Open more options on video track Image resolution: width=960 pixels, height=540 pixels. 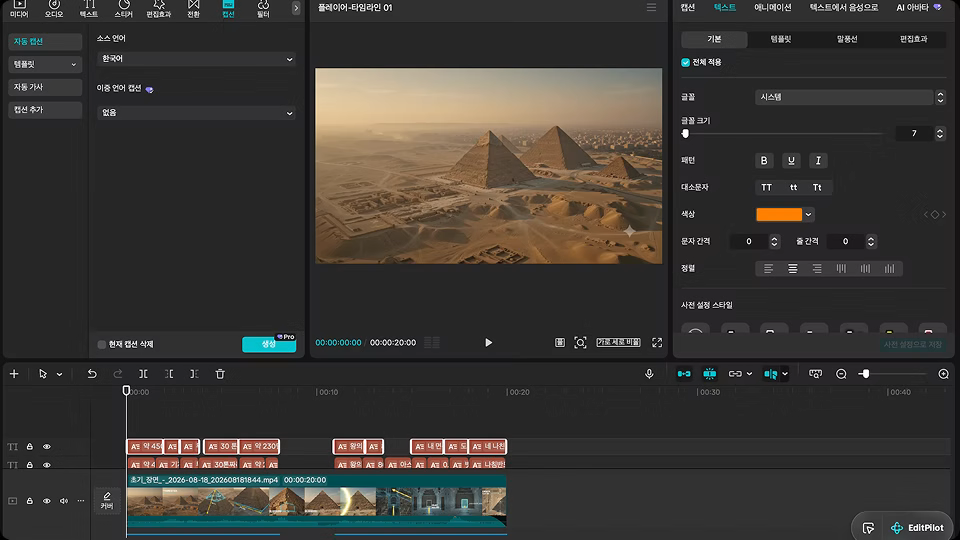[81, 501]
